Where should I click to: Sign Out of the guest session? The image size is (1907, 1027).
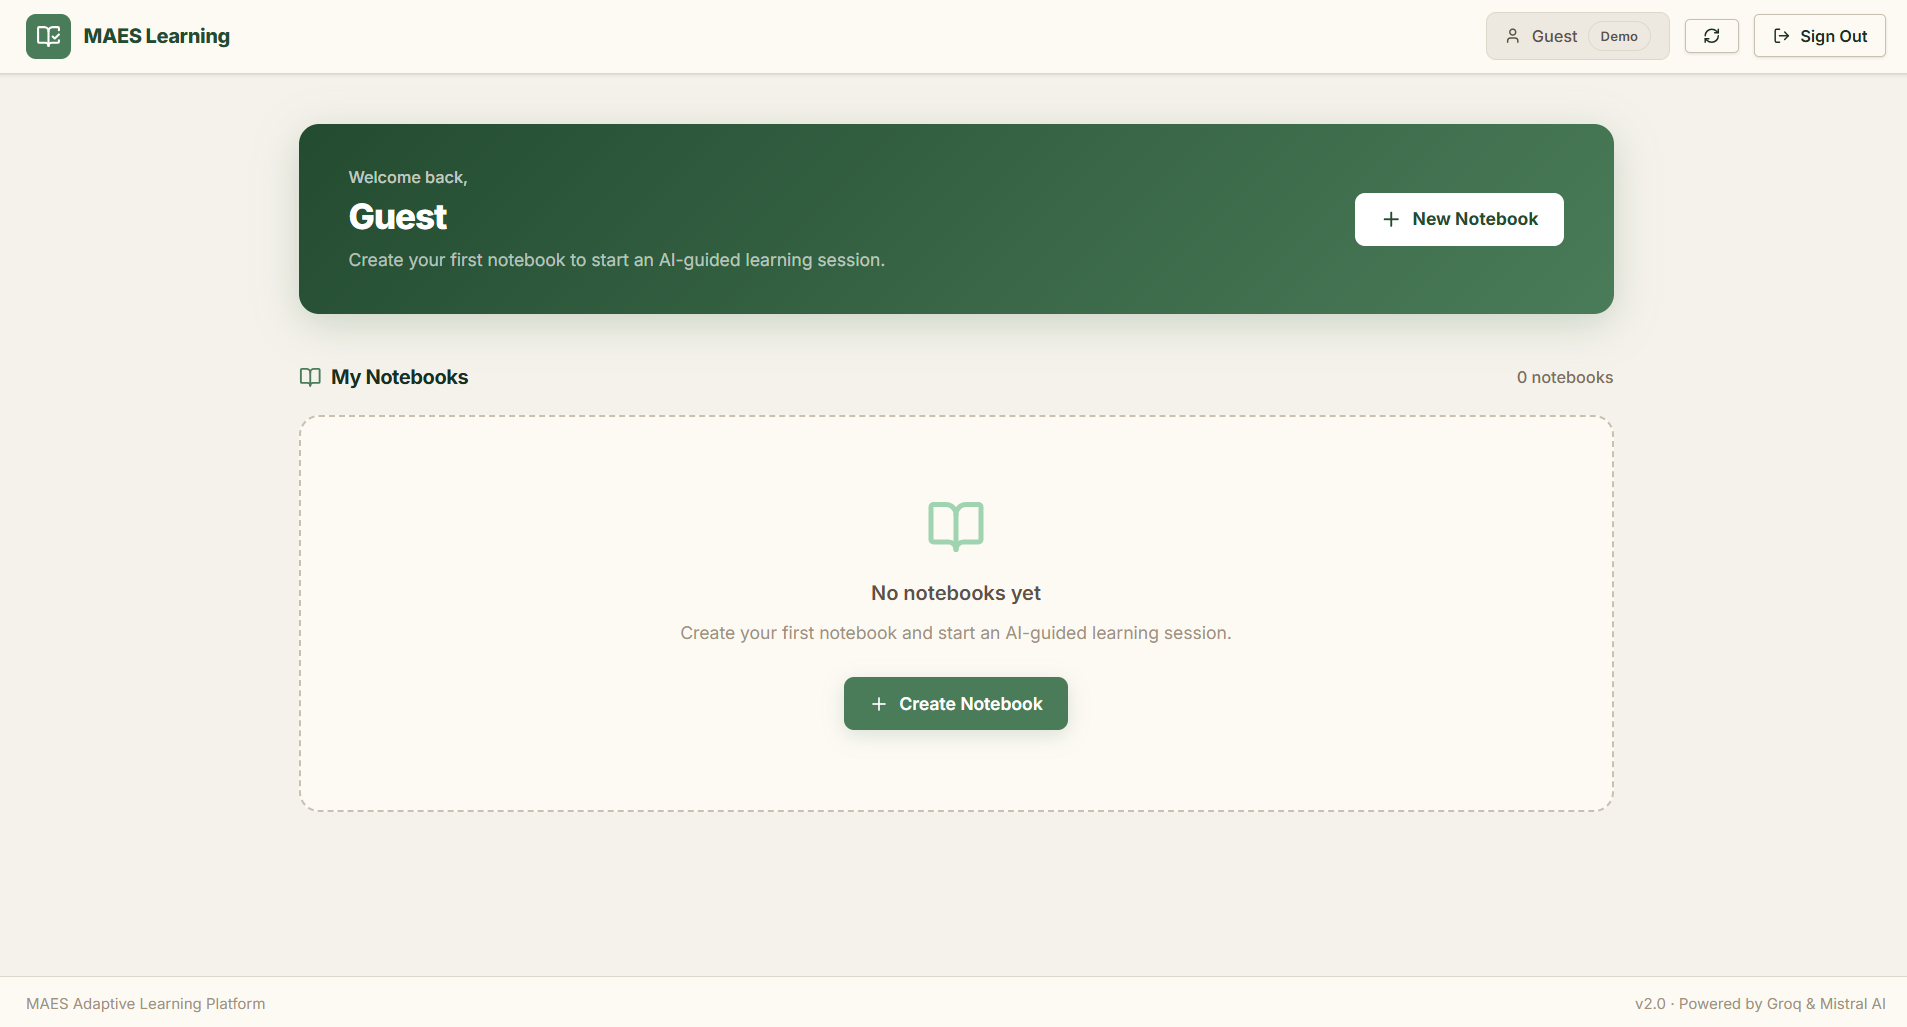click(1819, 36)
